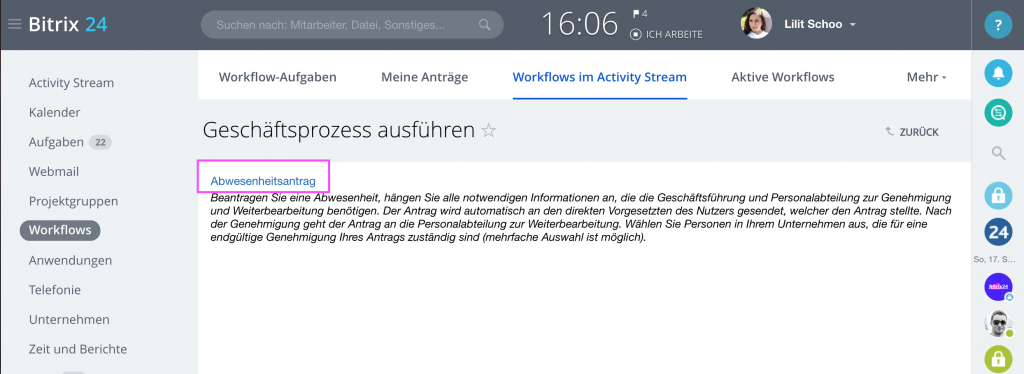The width and height of the screenshot is (1024, 374).
Task: Click the sidebar search magnifier icon
Action: (998, 153)
